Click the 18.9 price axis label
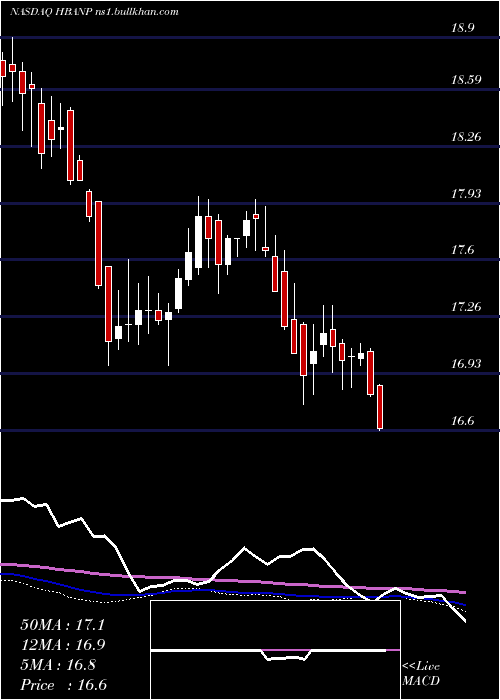Viewport: 500px width, 700px height. (x=462, y=28)
